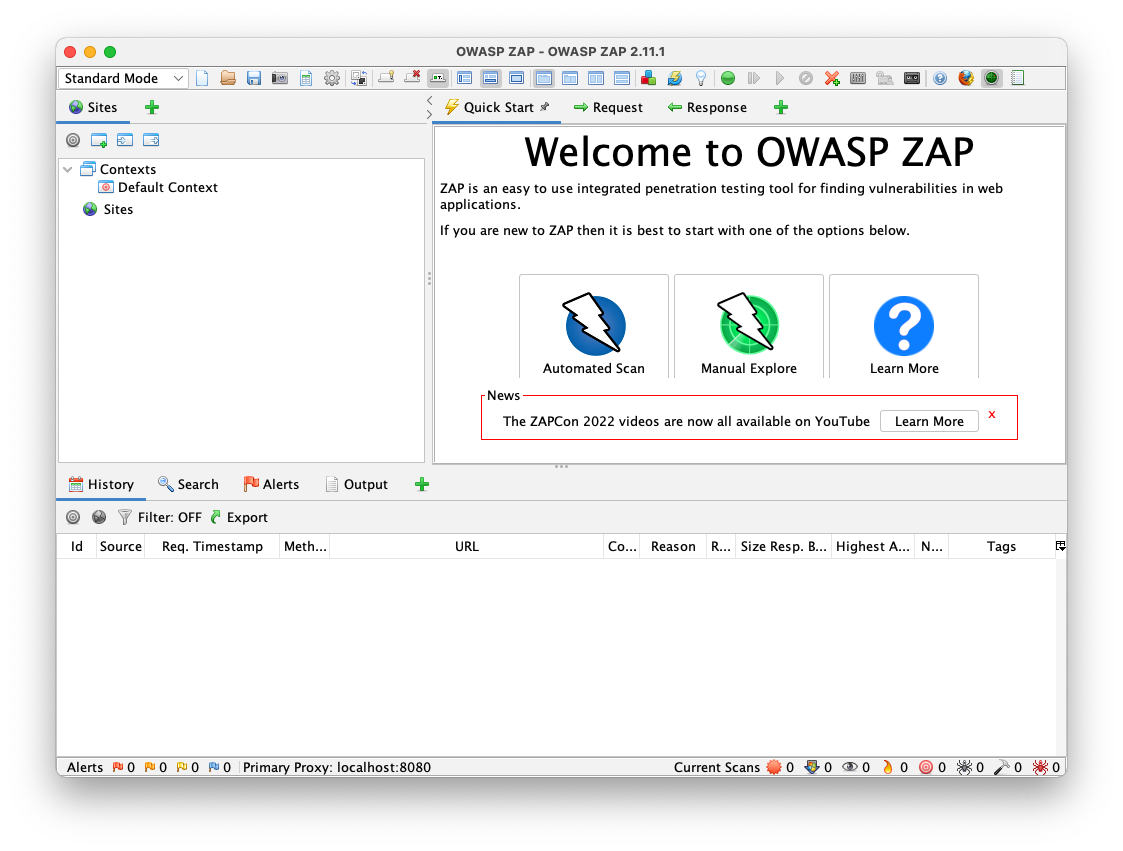
Task: Click Import Context icon in Sites panel
Action: [125, 140]
